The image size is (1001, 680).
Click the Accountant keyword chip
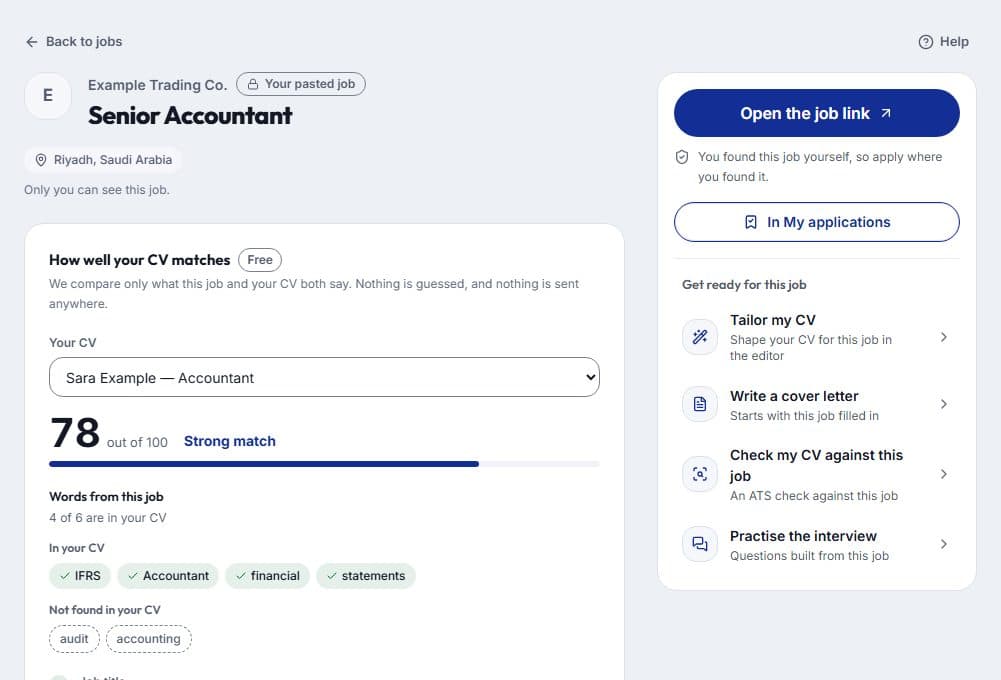click(x=168, y=576)
